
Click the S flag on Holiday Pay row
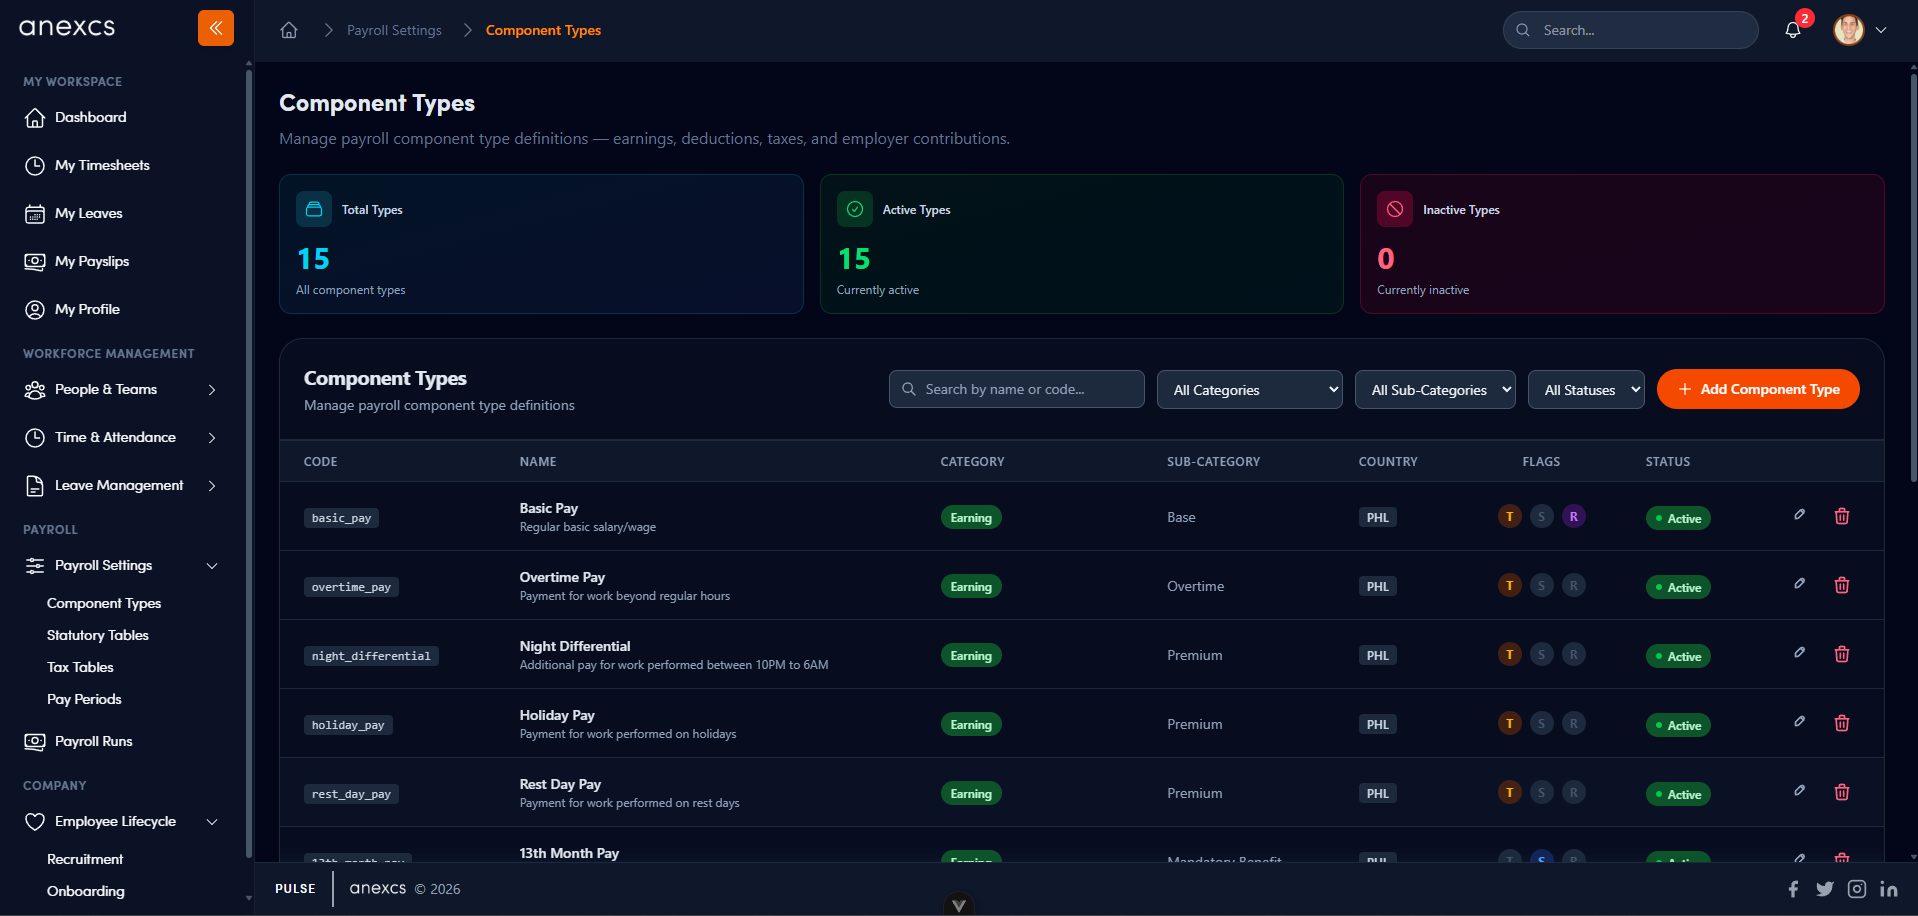click(1542, 723)
